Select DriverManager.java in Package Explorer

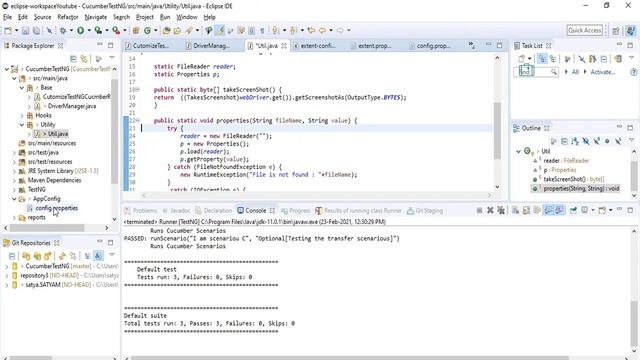pos(72,106)
